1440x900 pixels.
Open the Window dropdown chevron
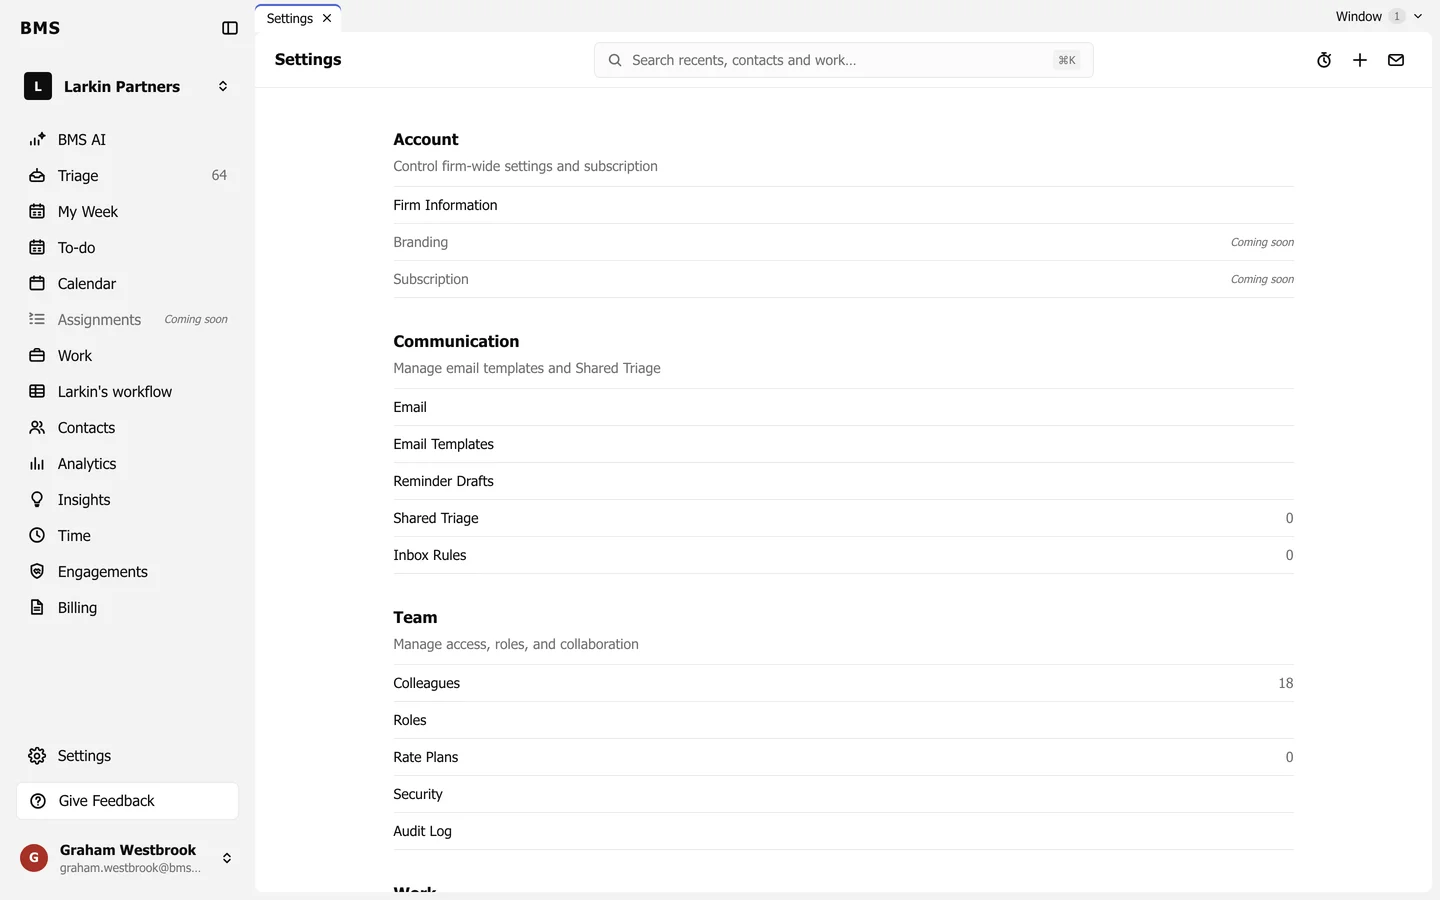tap(1418, 16)
